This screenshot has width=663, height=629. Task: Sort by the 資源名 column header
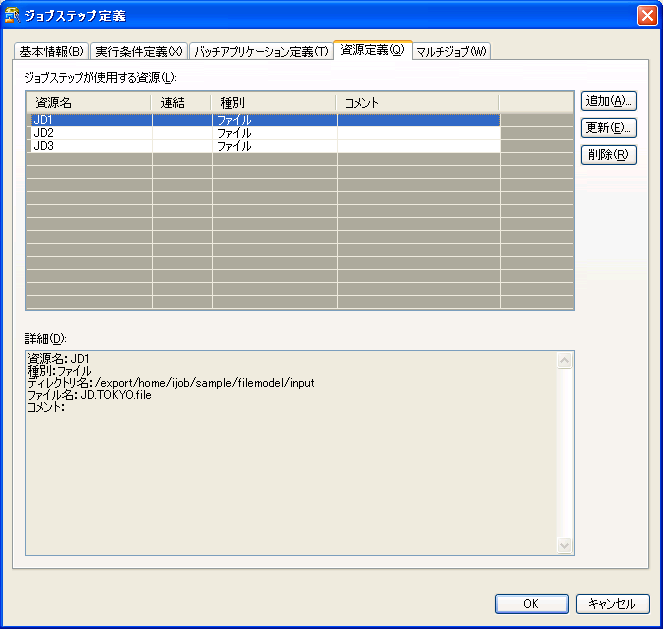[88, 103]
